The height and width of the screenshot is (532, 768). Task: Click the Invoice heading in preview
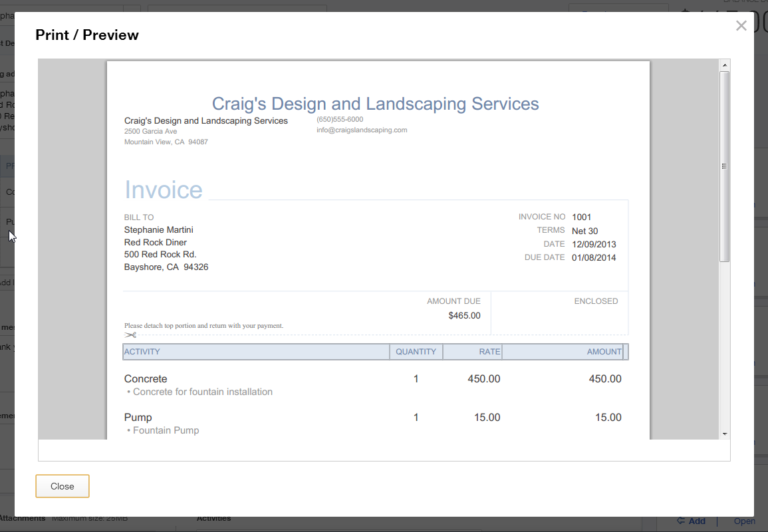coord(163,190)
